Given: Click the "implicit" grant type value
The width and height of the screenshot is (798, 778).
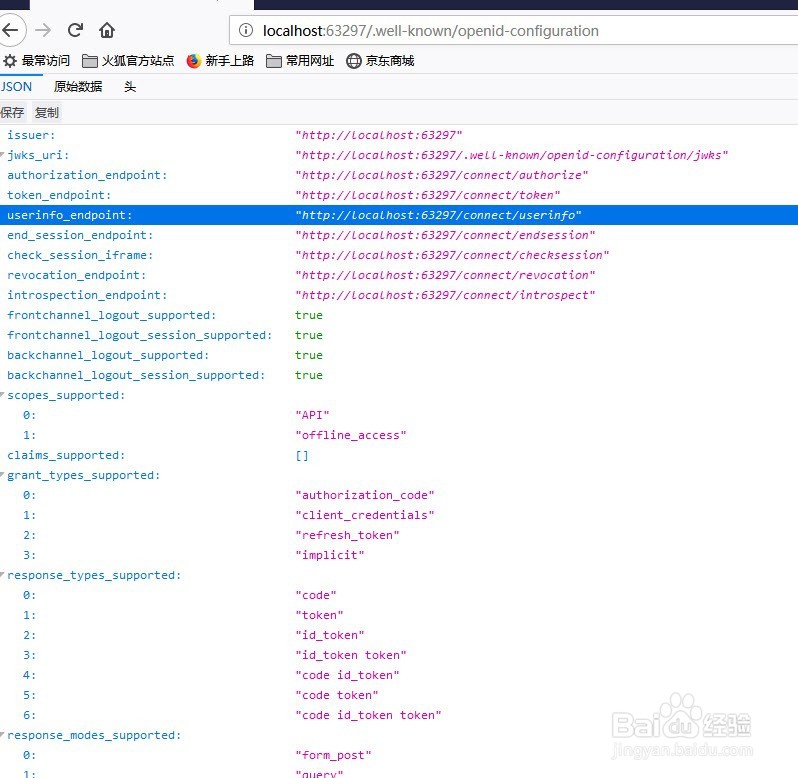Looking at the screenshot, I should pyautogui.click(x=330, y=555).
